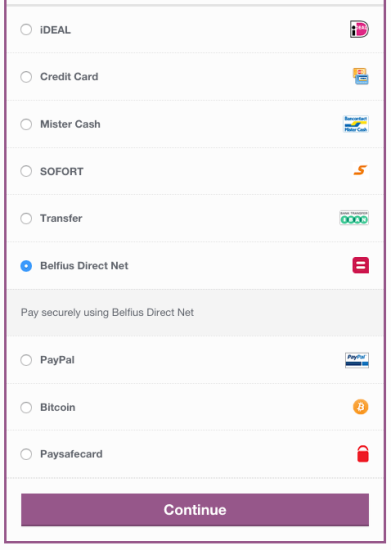391x550 pixels.
Task: Click the PayPal logo icon
Action: click(x=357, y=360)
